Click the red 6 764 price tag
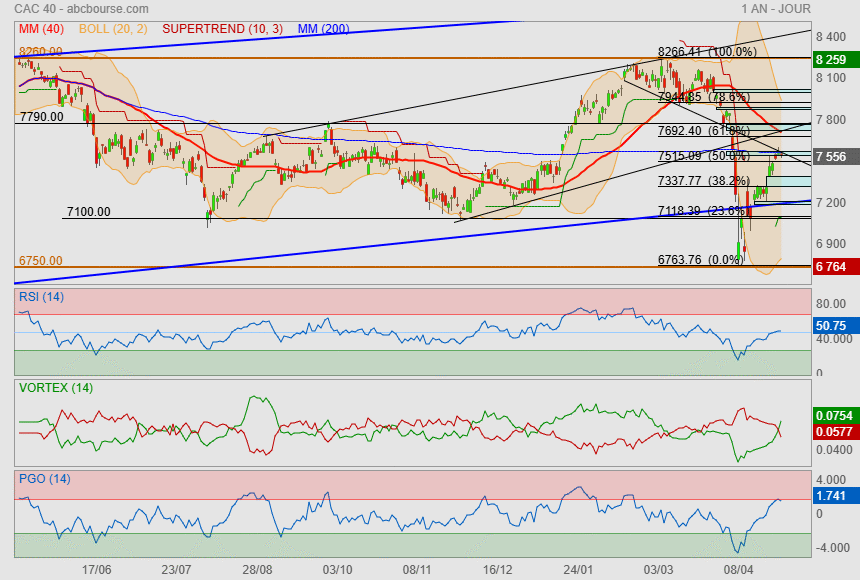 point(835,267)
